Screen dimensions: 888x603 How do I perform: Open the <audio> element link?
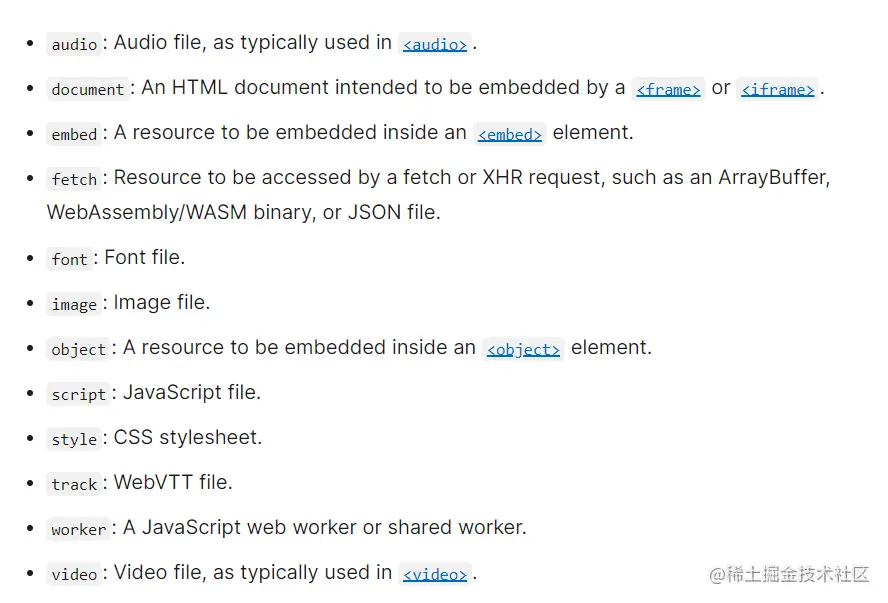pos(435,44)
